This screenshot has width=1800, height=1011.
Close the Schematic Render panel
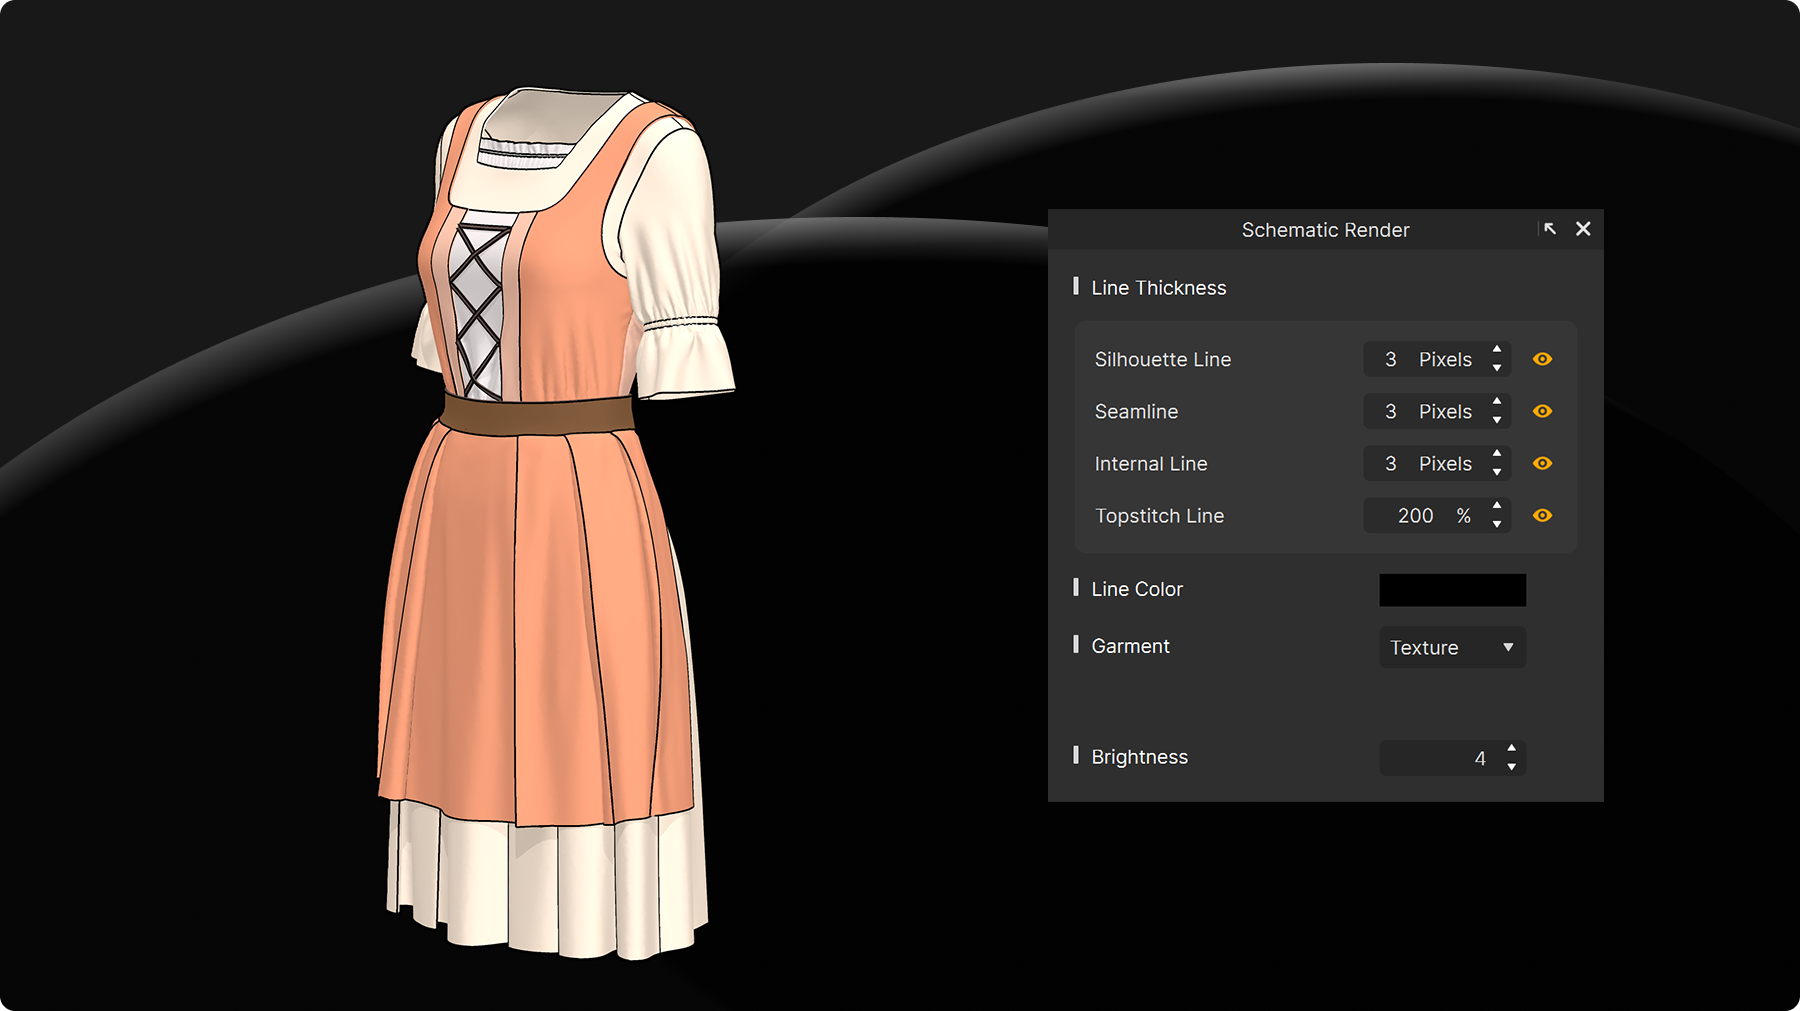(1583, 229)
